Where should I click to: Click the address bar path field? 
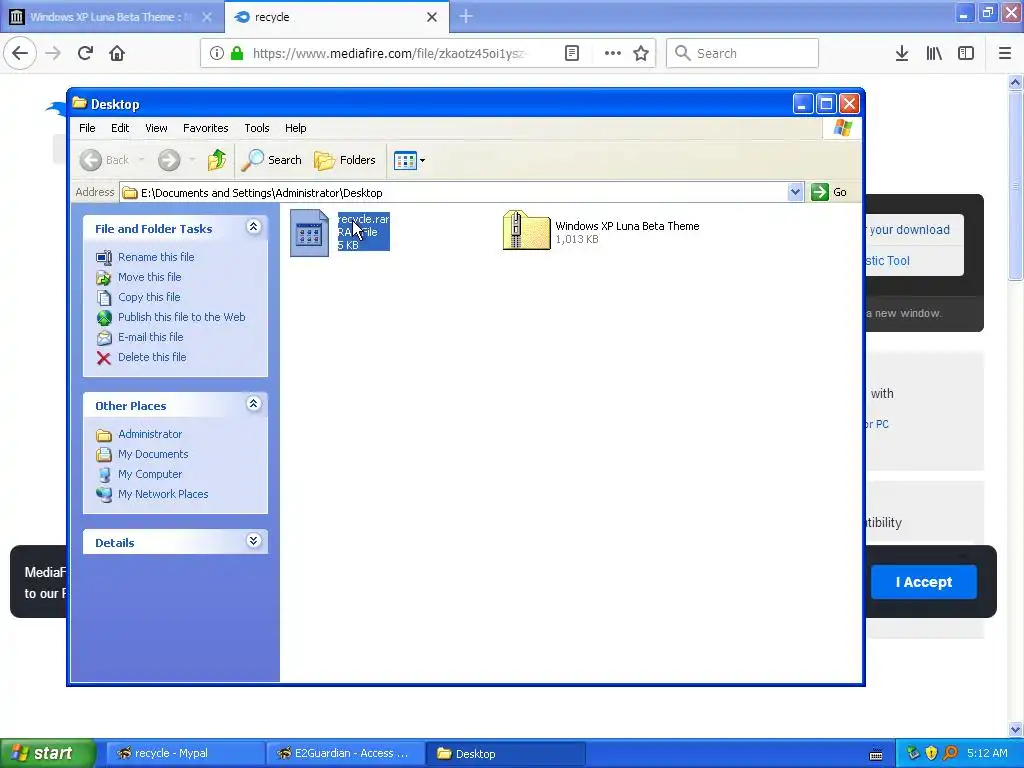pyautogui.click(x=454, y=193)
